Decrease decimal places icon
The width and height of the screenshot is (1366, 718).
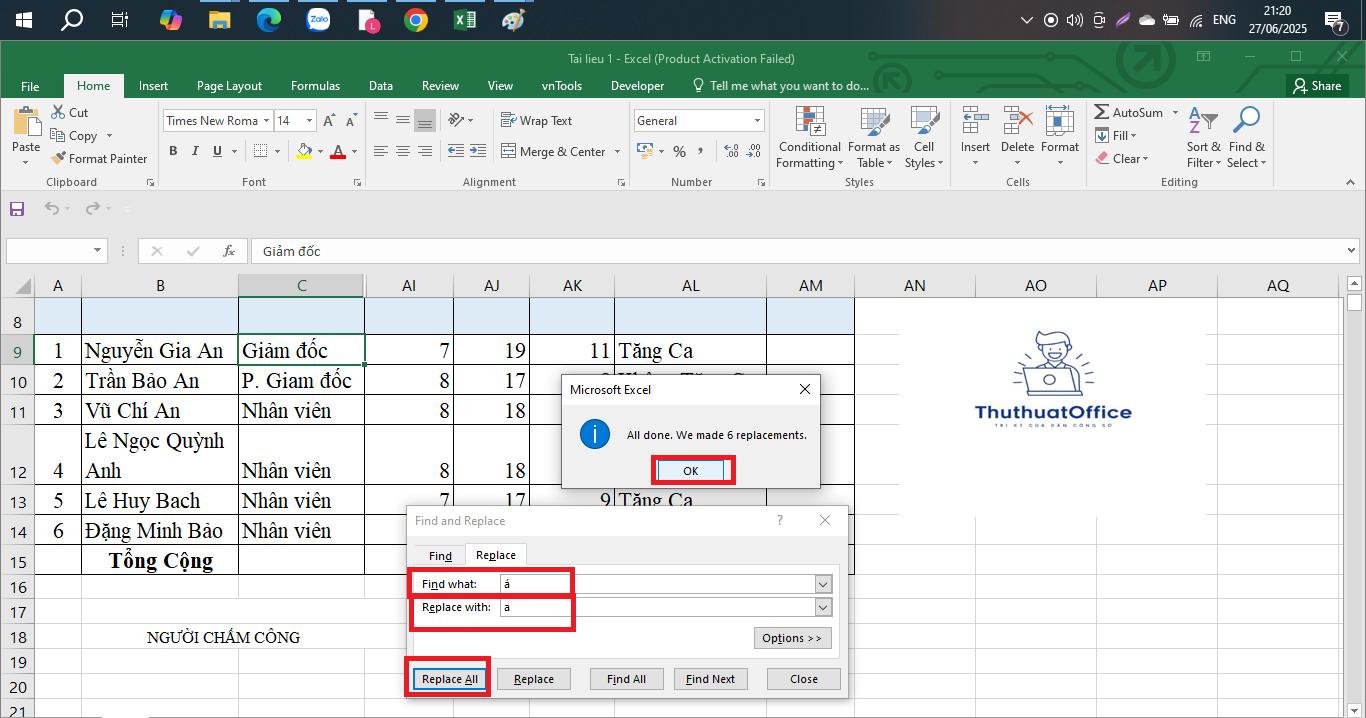tap(753, 151)
